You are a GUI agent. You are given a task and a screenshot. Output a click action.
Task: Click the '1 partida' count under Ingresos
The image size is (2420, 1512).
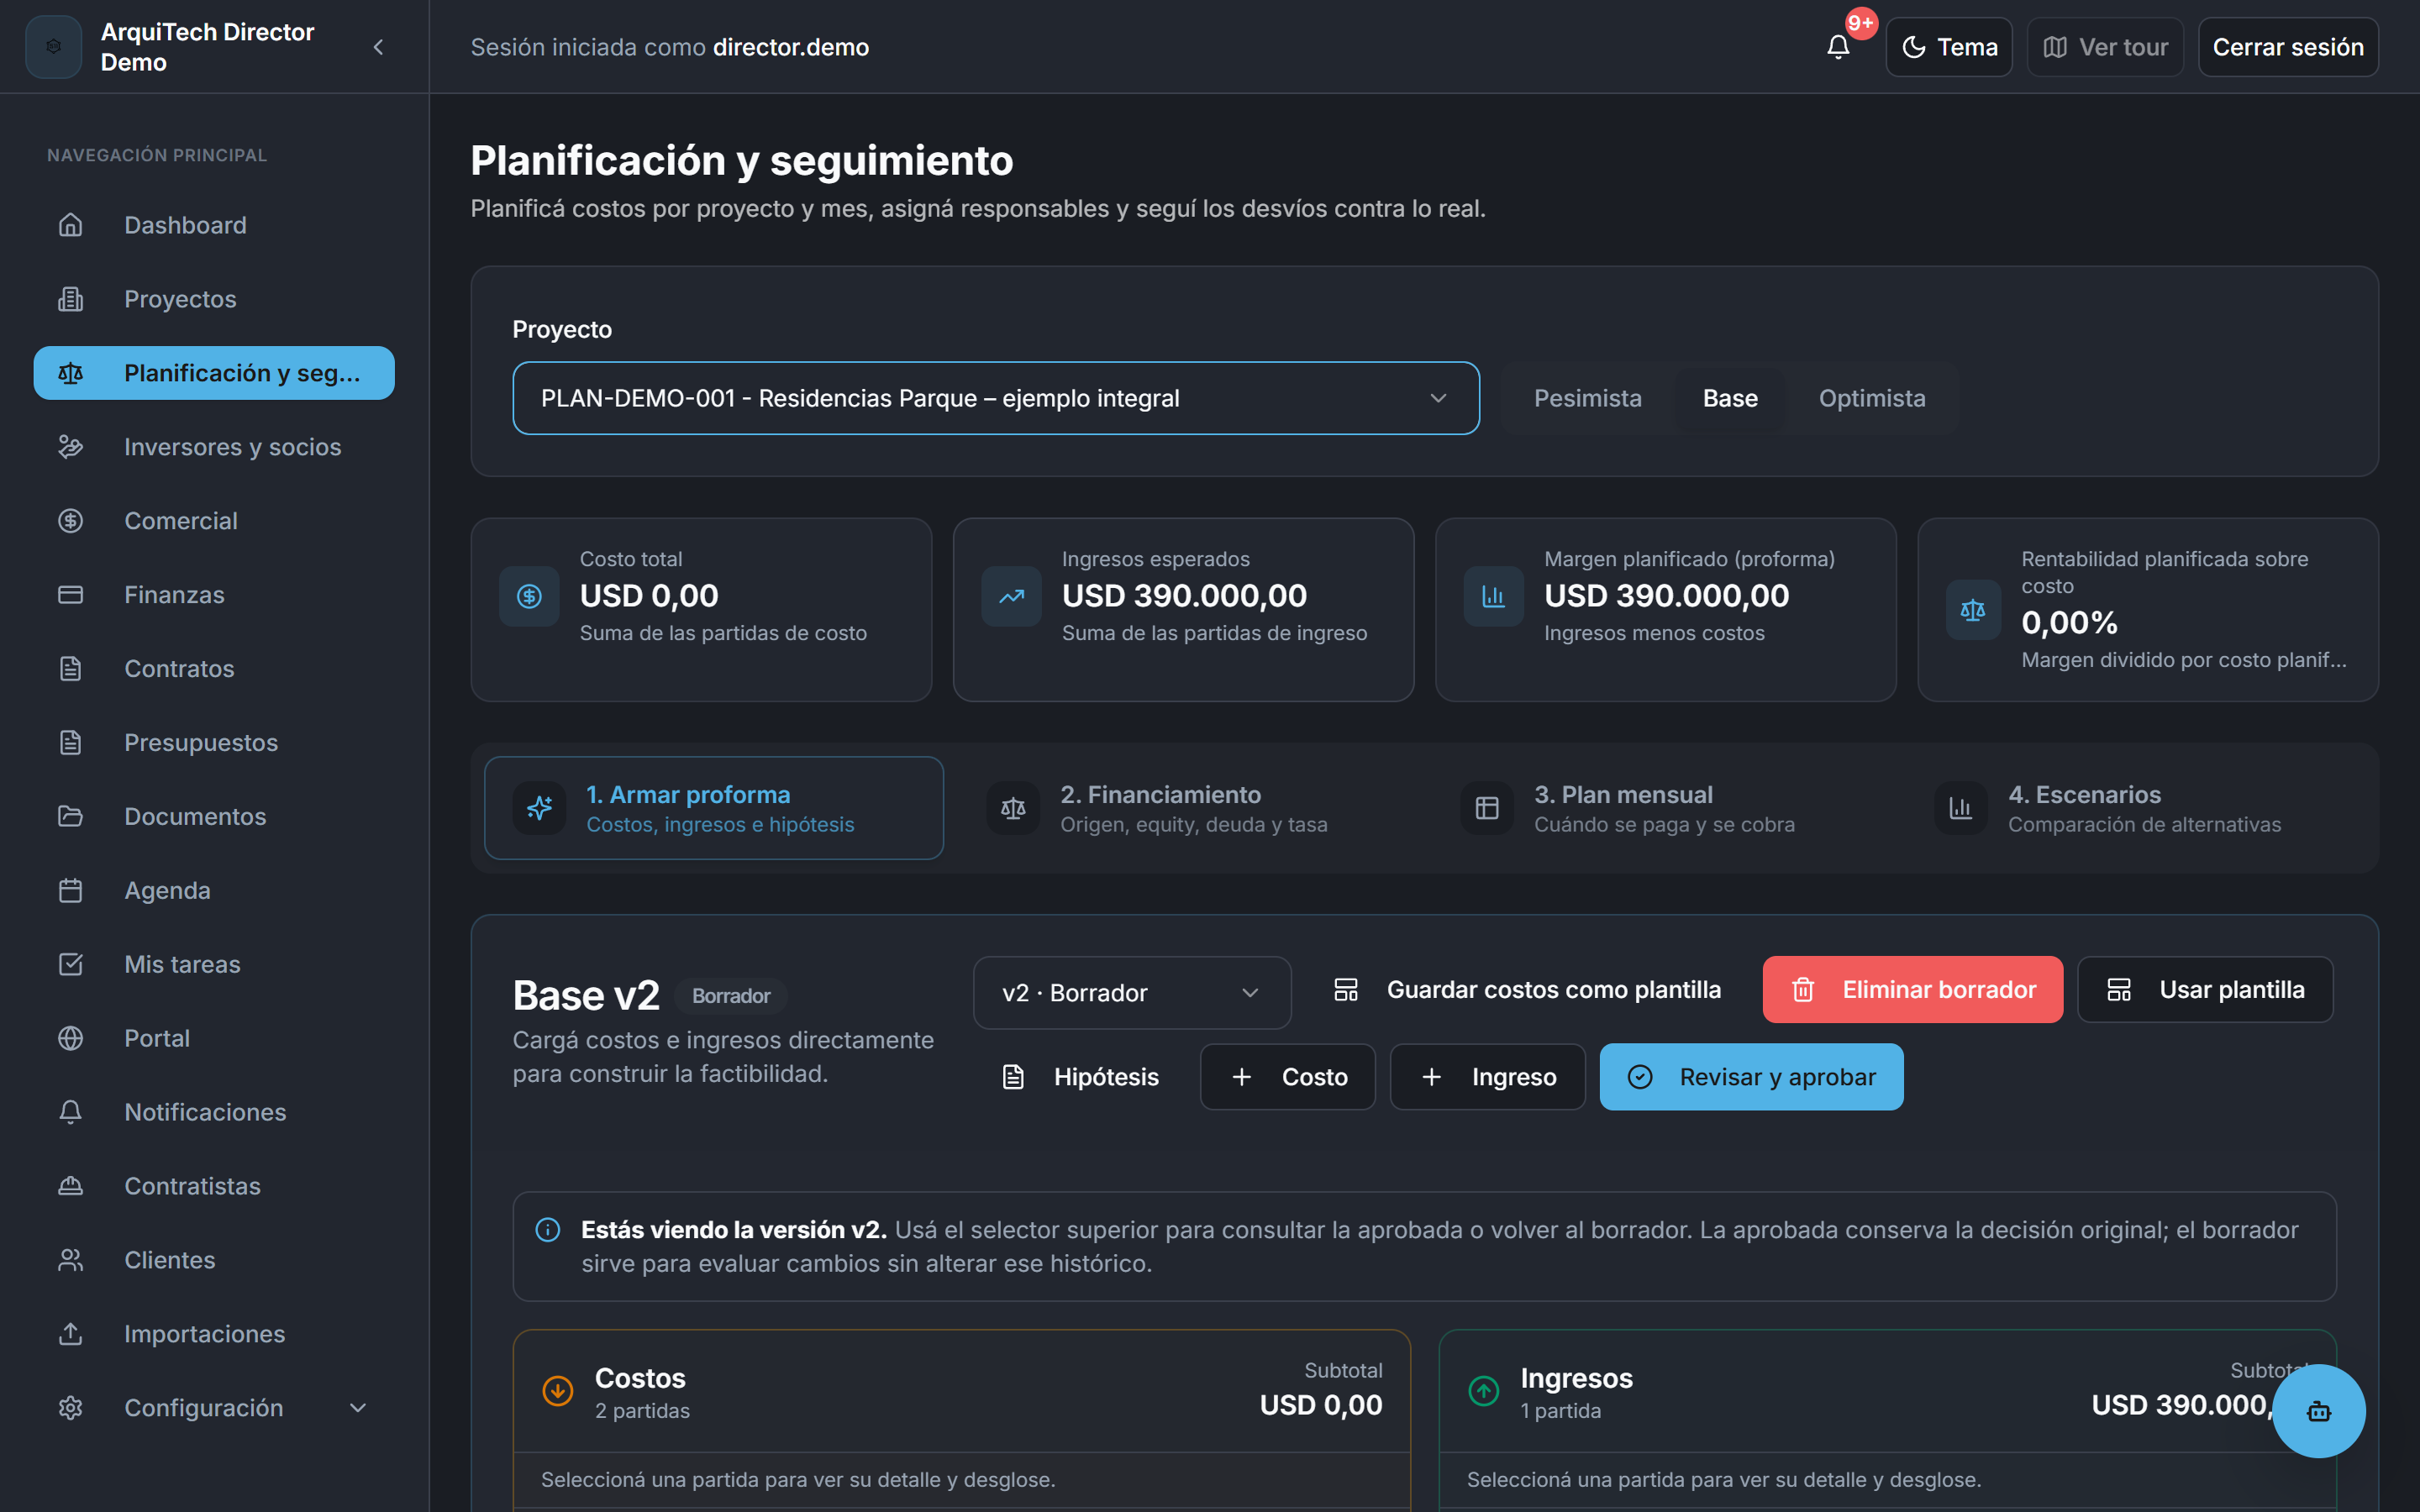tap(1560, 1411)
